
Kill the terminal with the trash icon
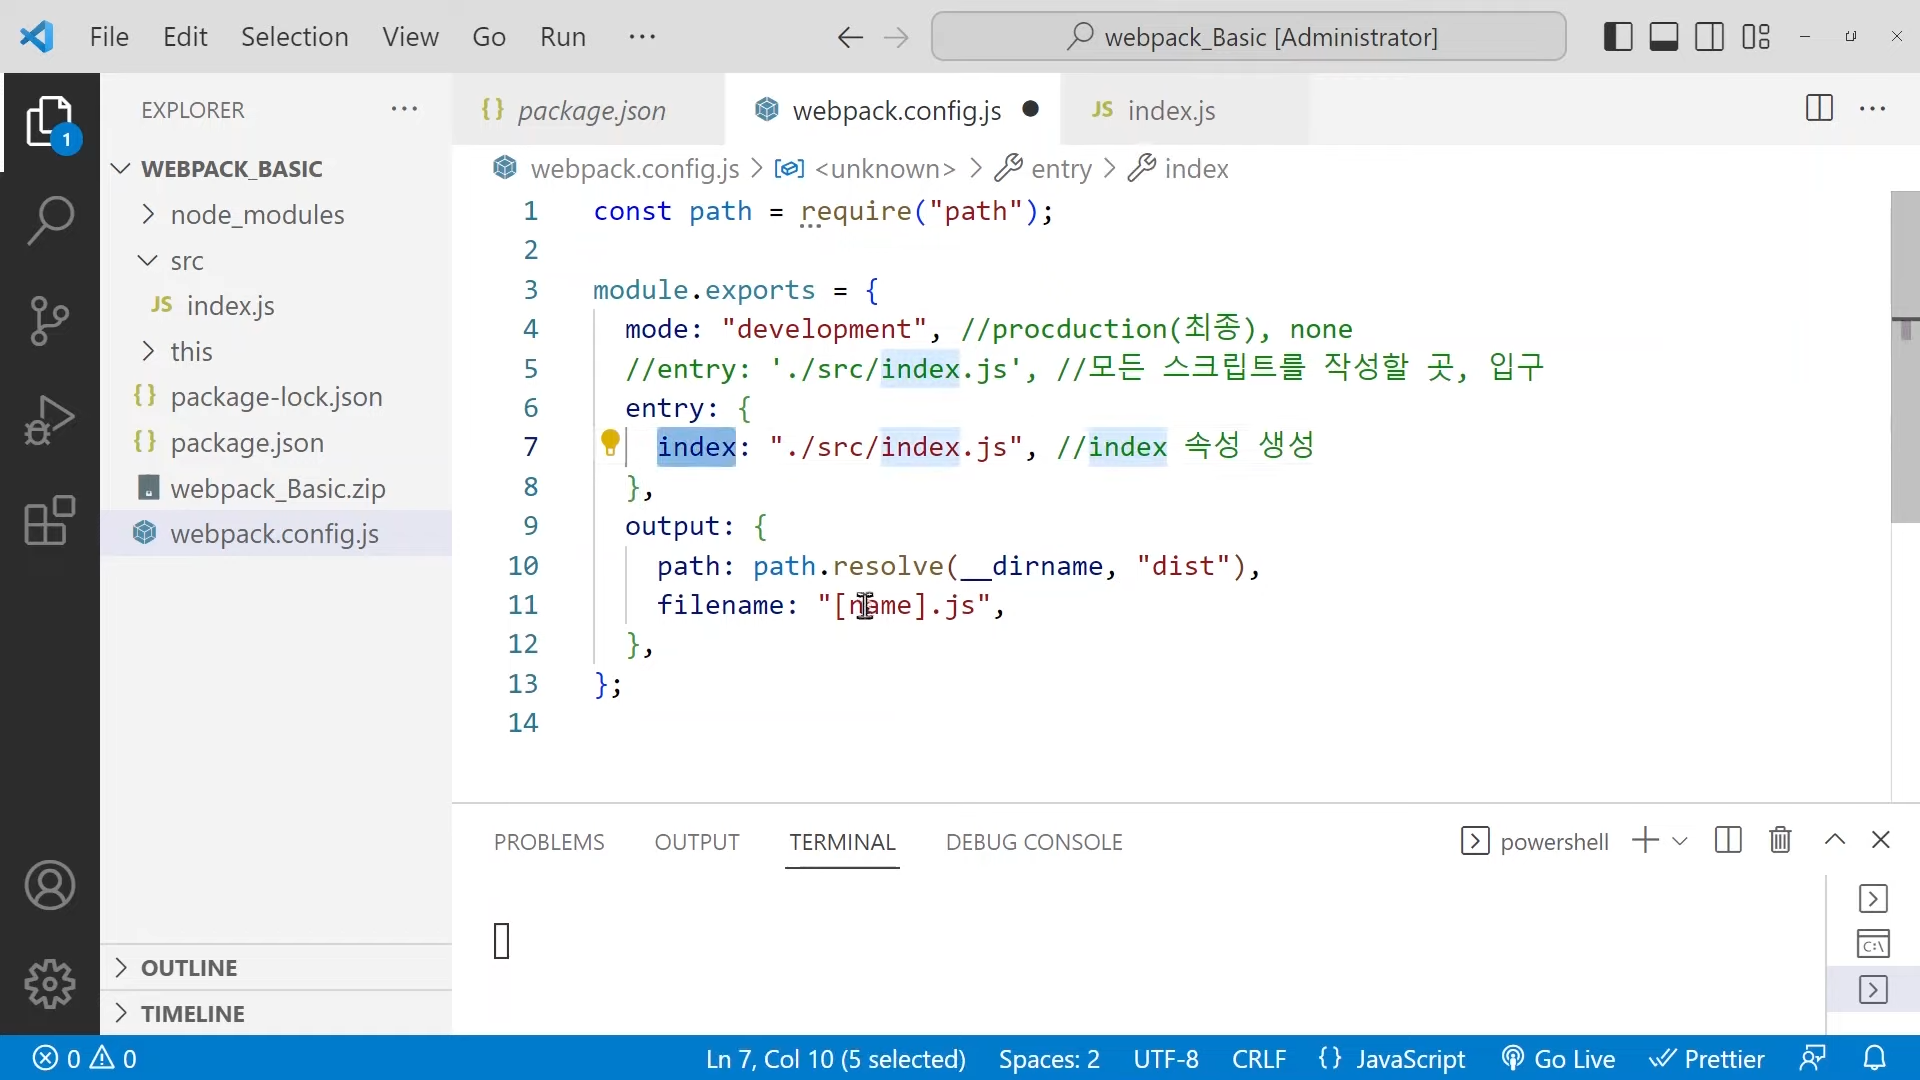point(1780,840)
